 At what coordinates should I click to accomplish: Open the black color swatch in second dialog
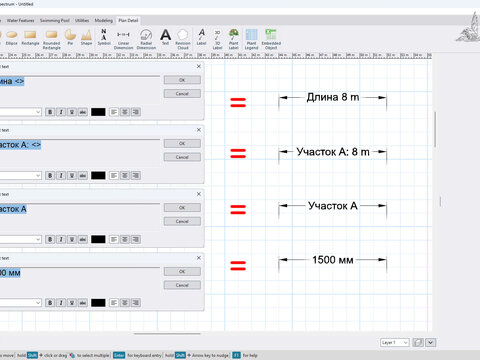(x=98, y=175)
